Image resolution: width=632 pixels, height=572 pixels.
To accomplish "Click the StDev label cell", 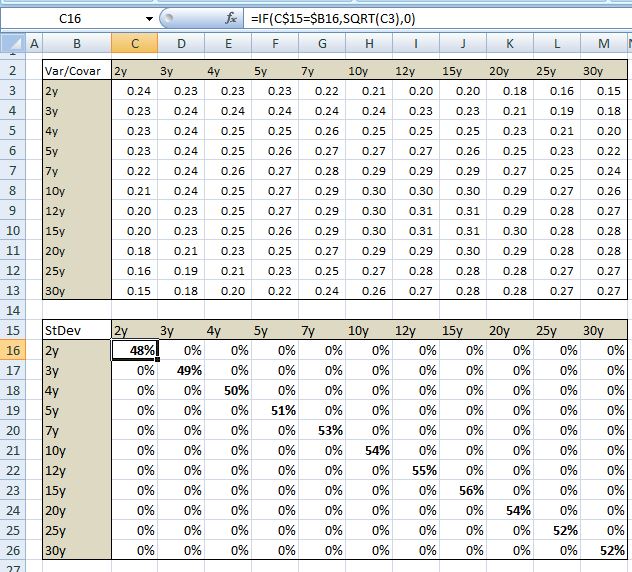I will coord(76,330).
